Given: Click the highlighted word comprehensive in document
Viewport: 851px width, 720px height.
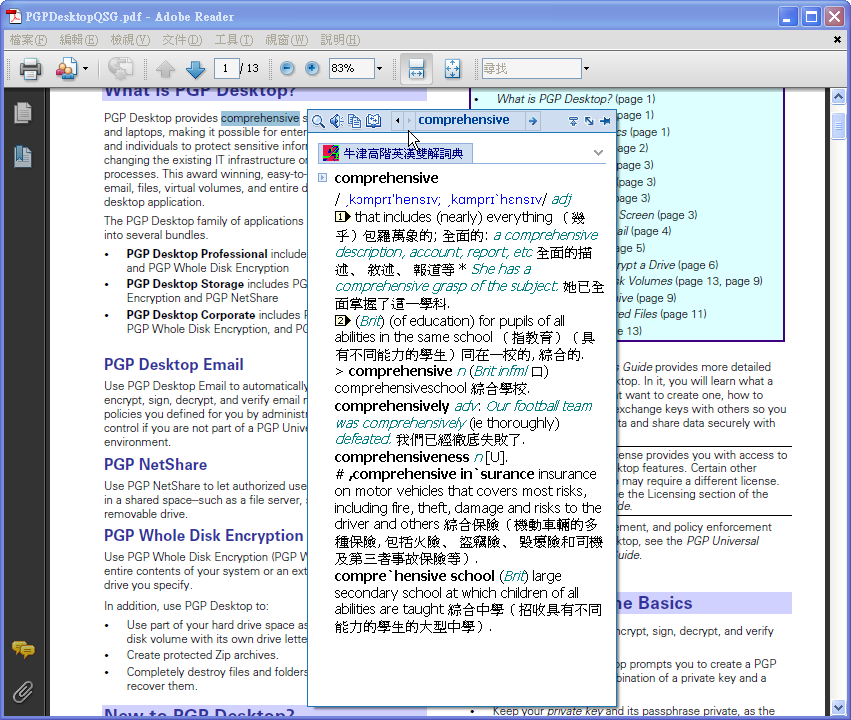Looking at the screenshot, I should [260, 118].
